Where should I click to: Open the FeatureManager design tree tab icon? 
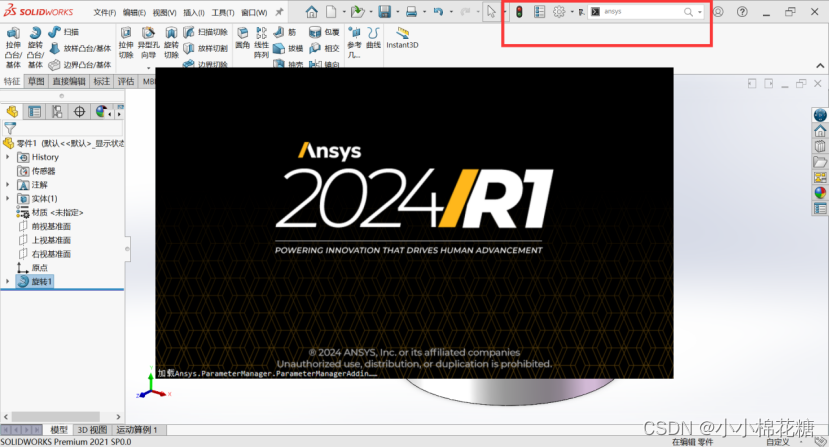coord(12,112)
